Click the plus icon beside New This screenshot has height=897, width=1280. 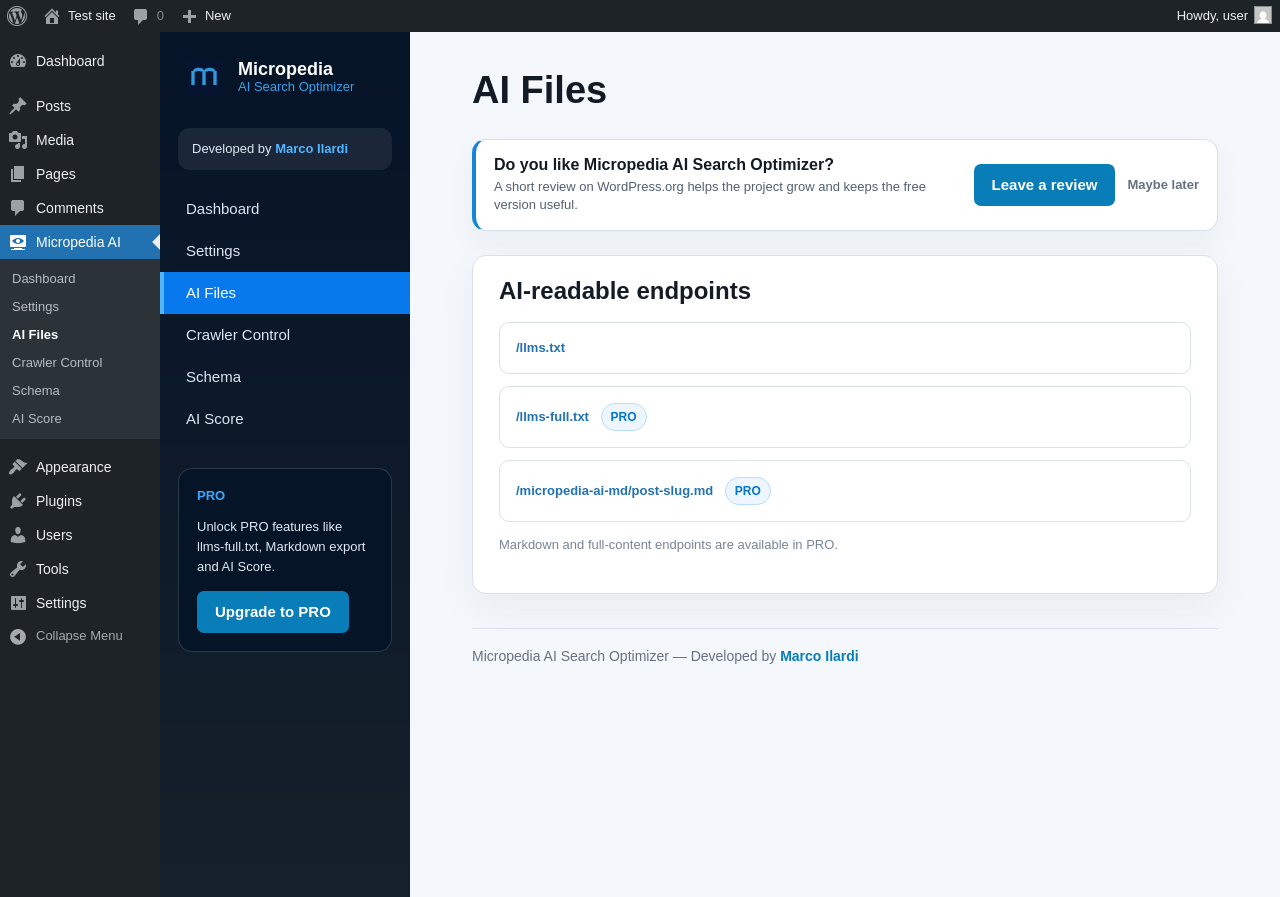[x=189, y=16]
